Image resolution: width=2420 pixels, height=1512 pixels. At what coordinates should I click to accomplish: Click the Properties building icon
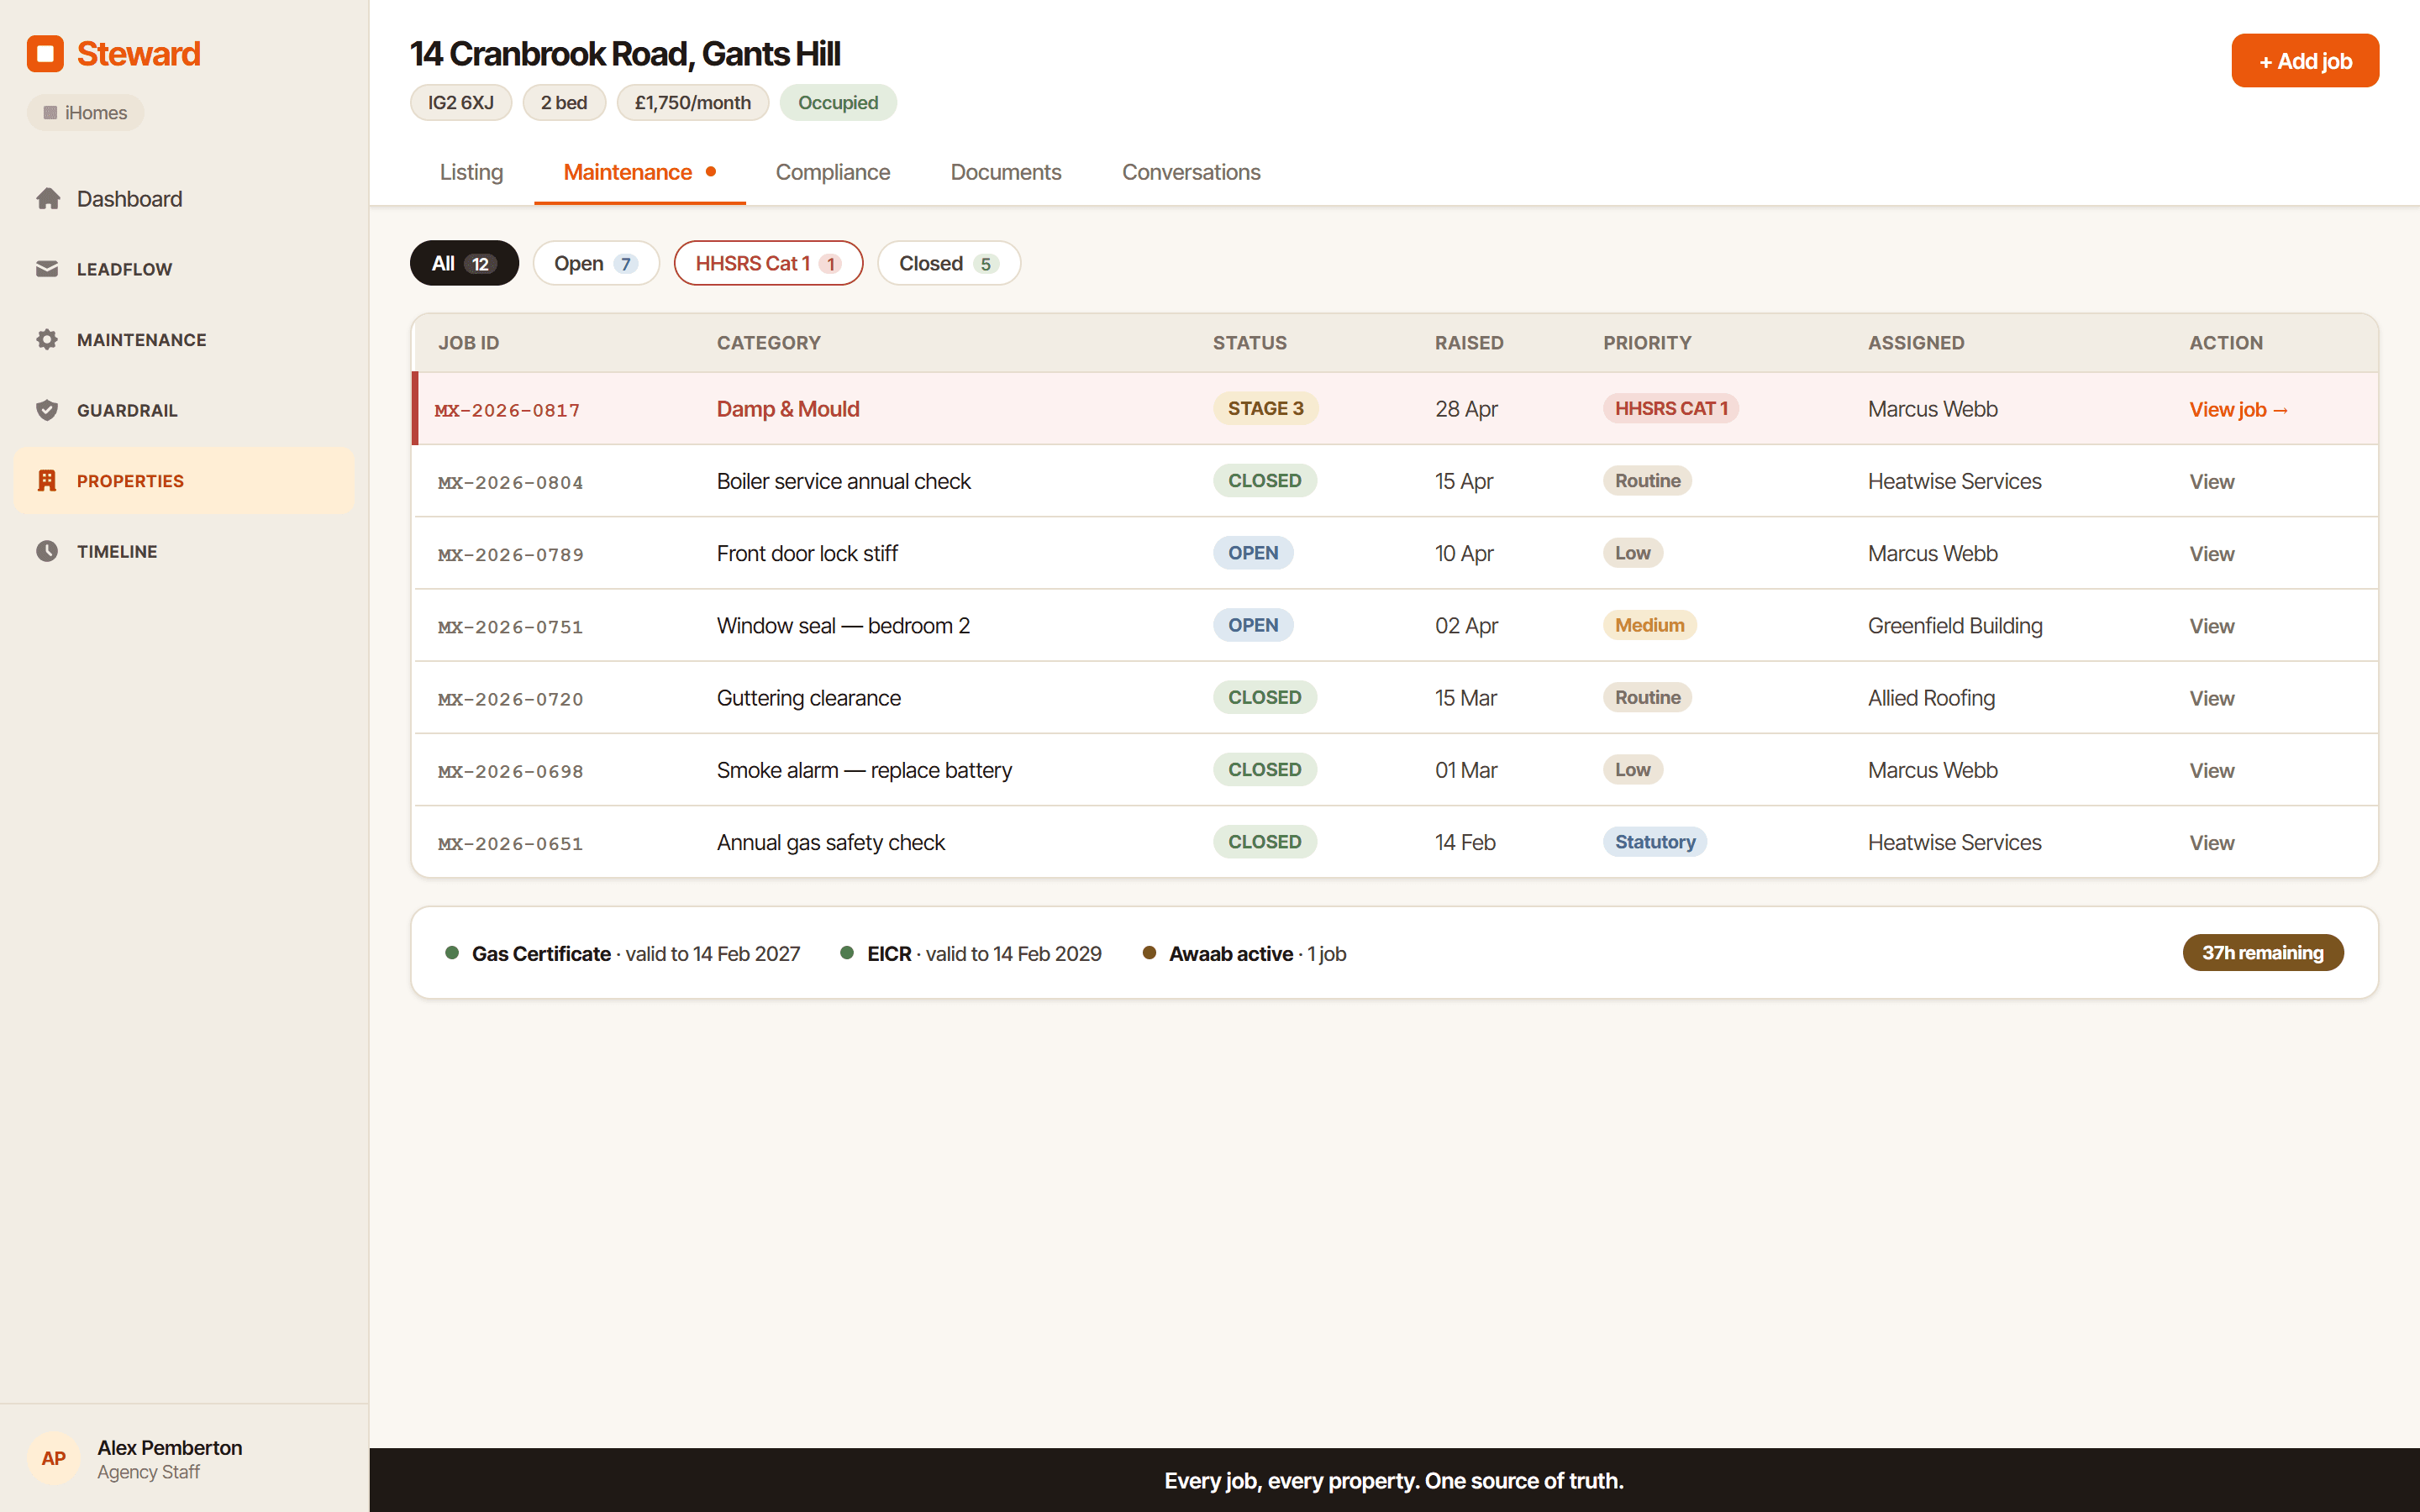pos(47,481)
